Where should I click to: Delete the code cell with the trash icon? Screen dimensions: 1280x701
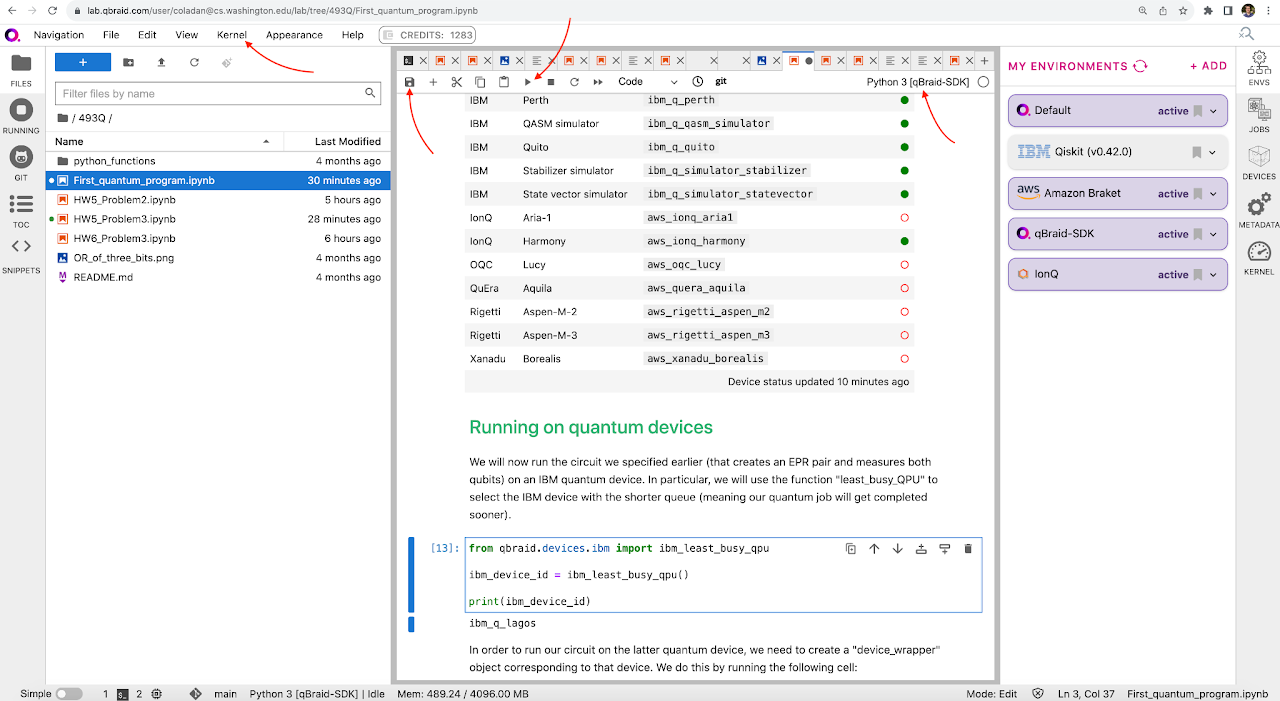point(968,549)
